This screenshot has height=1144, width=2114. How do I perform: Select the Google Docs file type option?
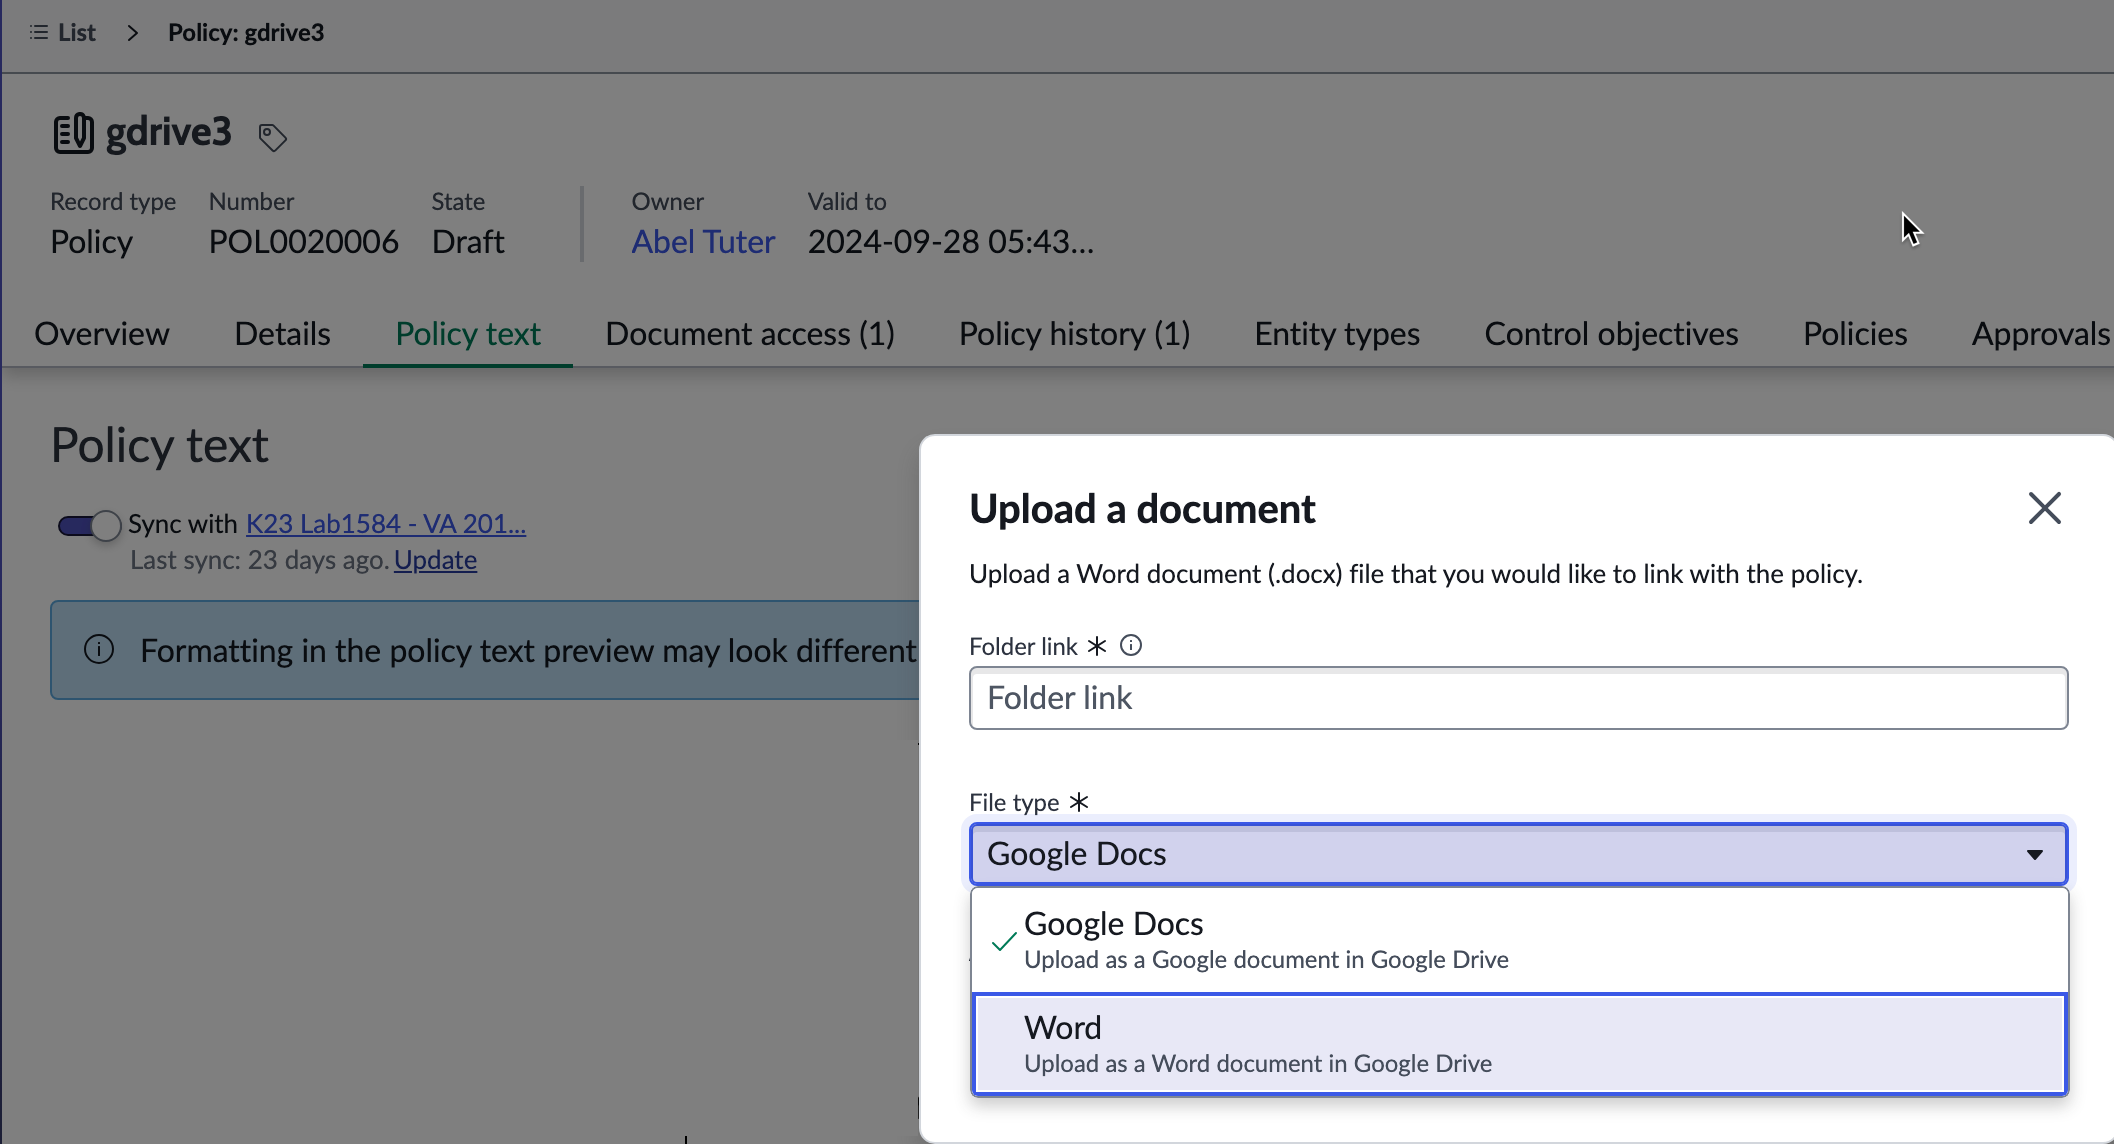click(1519, 940)
